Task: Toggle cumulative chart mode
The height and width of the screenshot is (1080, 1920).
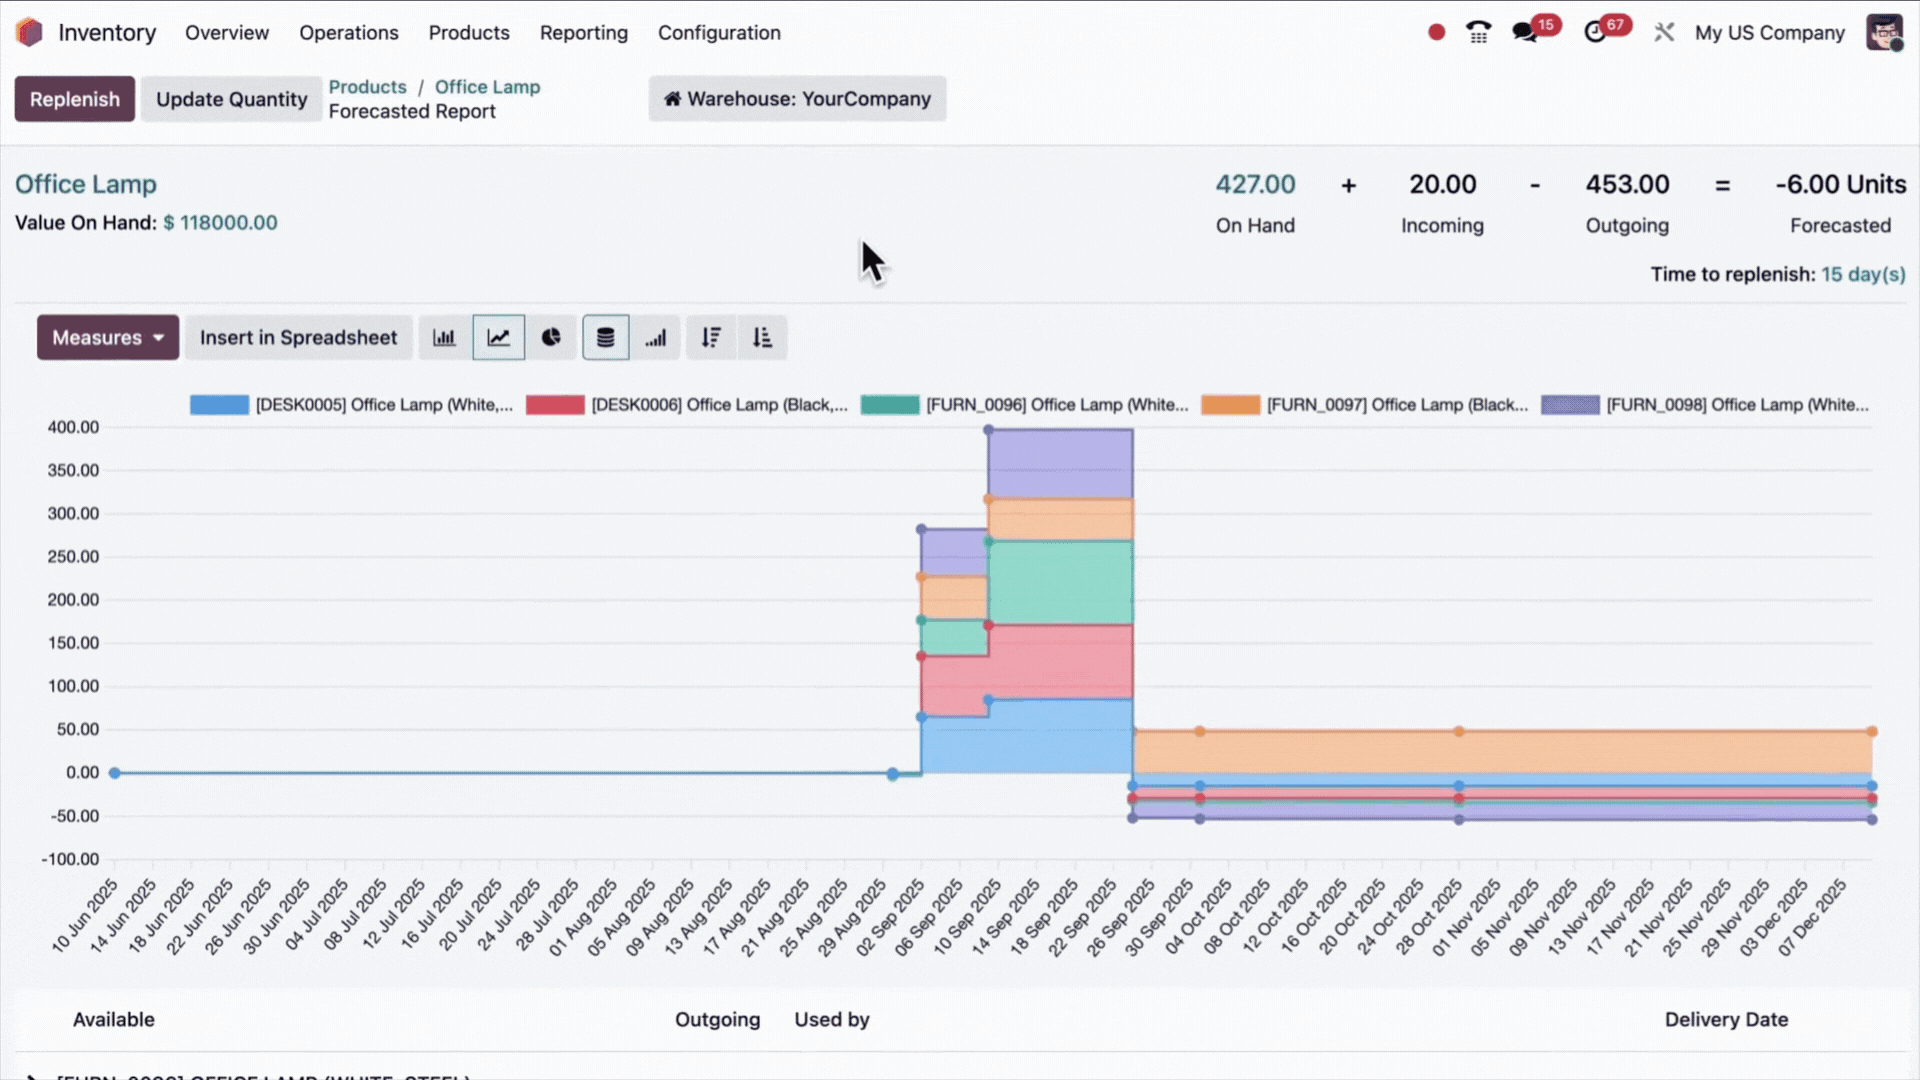Action: 656,338
